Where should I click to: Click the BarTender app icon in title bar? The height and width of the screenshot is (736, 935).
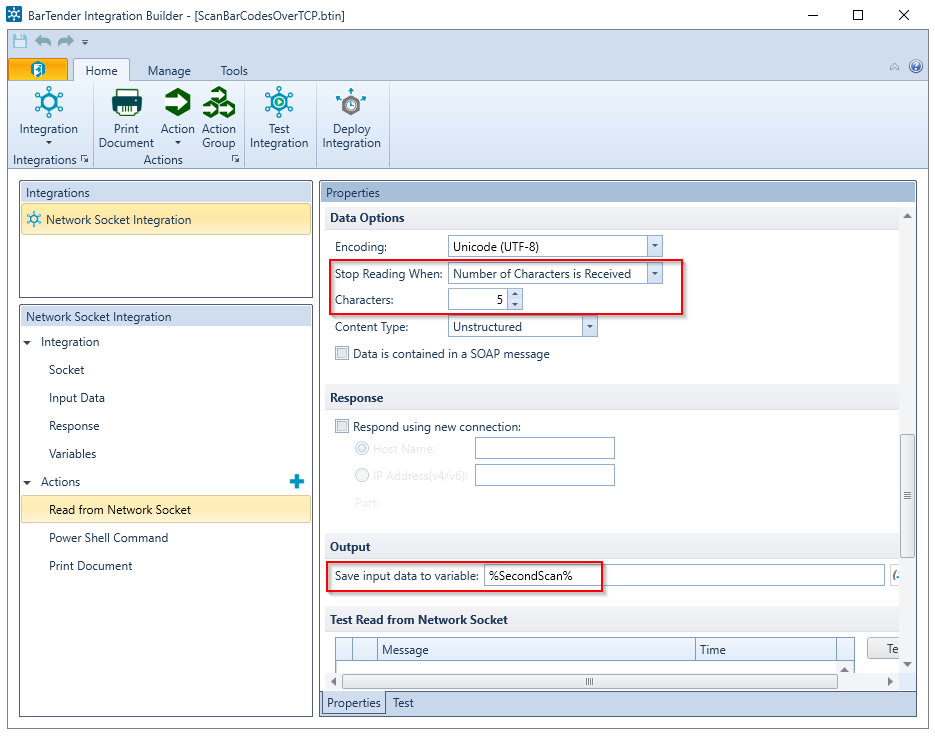(x=14, y=14)
